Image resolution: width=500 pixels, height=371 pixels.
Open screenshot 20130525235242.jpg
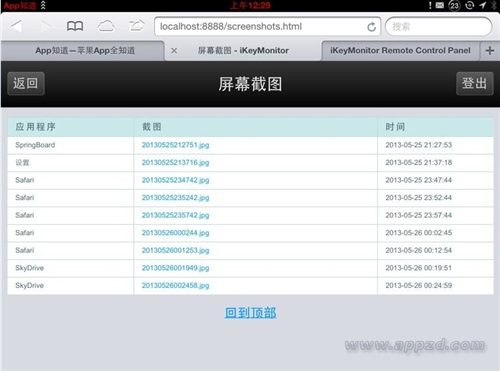(175, 198)
